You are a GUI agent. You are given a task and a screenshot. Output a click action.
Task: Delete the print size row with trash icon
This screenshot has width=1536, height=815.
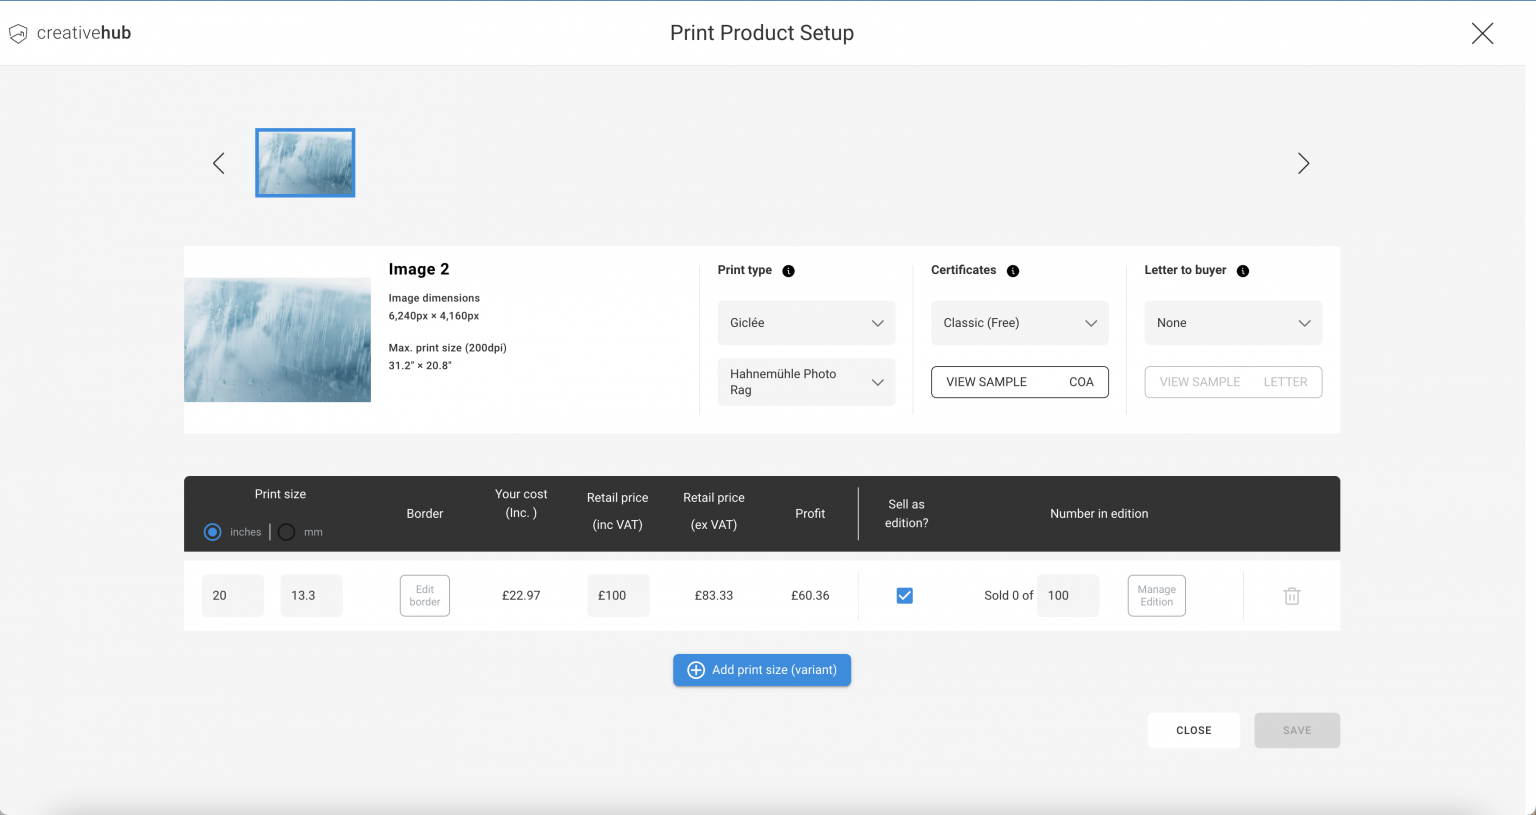pyautogui.click(x=1291, y=596)
